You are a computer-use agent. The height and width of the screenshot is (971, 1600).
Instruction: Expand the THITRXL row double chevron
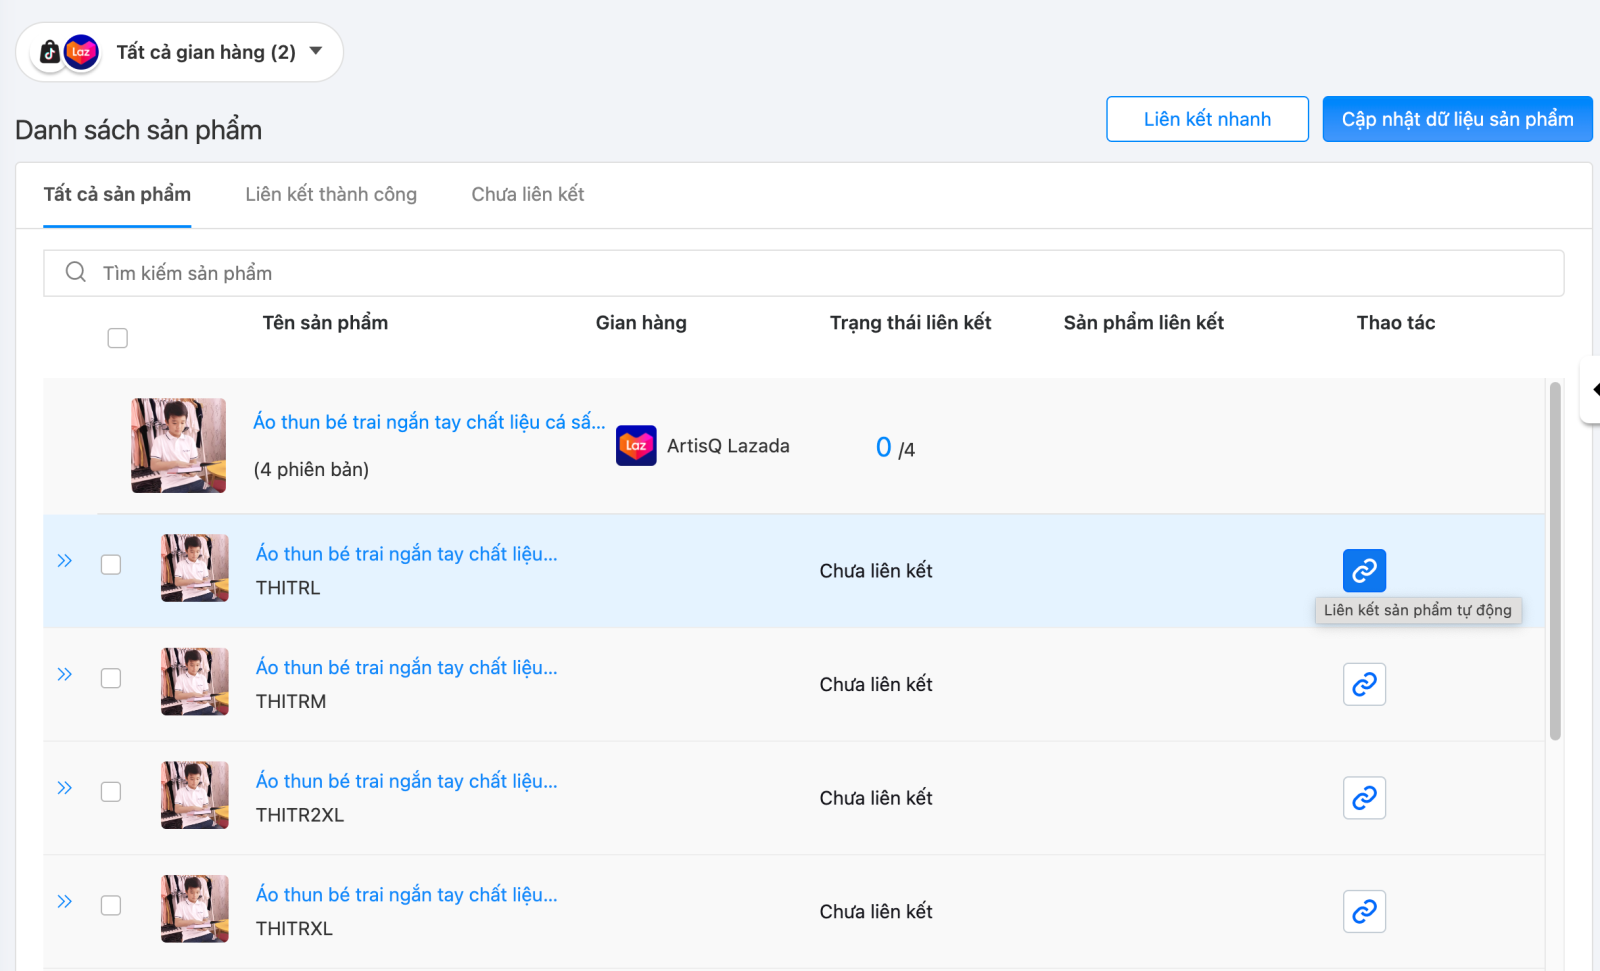[65, 902]
